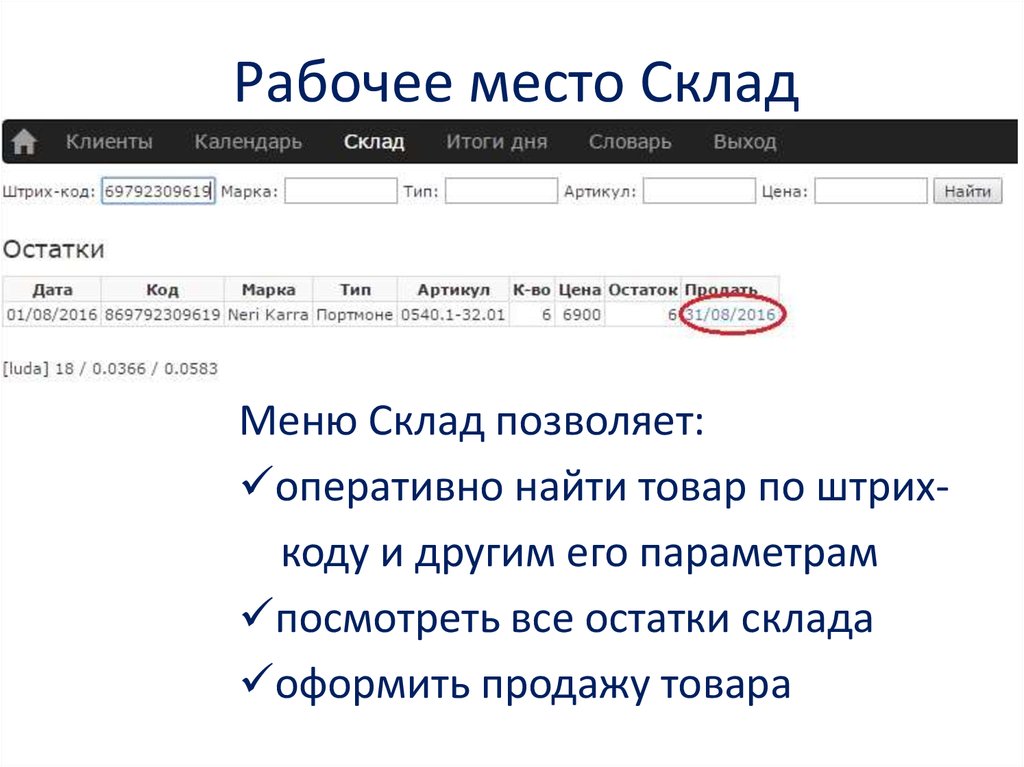This screenshot has height=767, width=1024.
Task: Click the Остаток column header
Action: [x=641, y=290]
